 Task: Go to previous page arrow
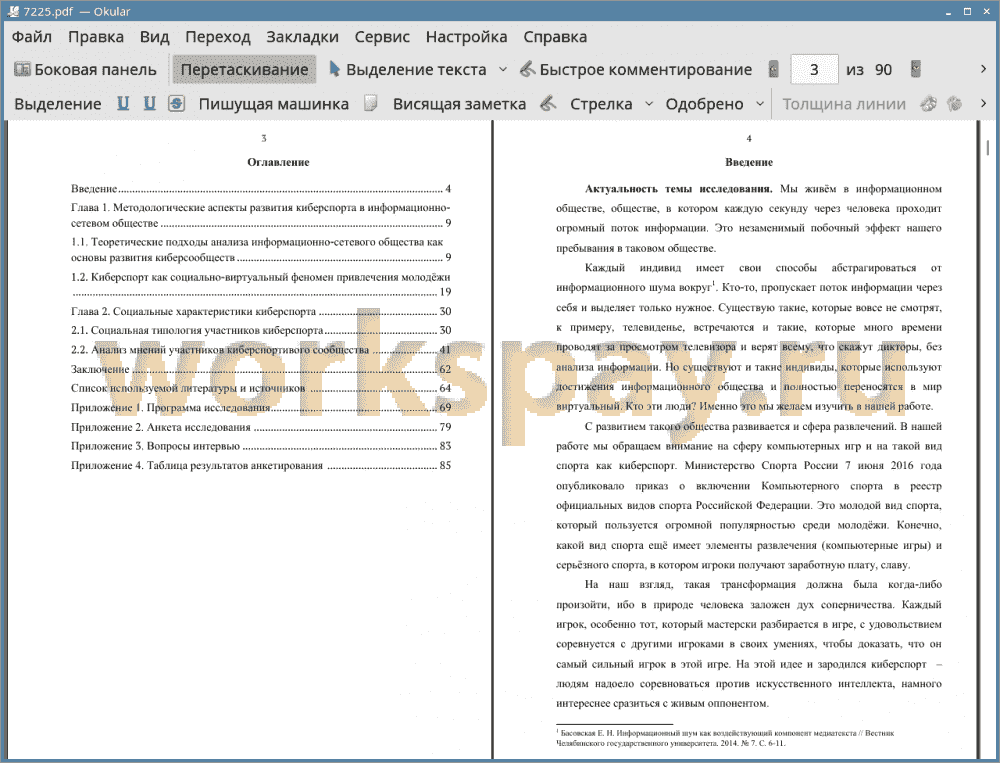coord(774,69)
